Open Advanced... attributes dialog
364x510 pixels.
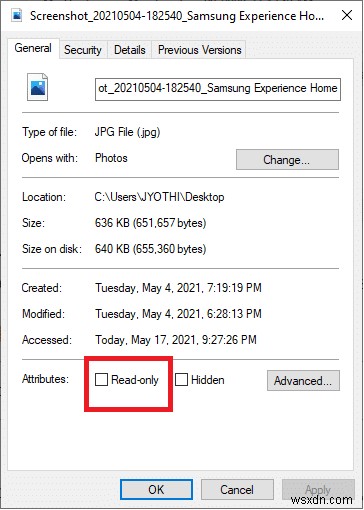pyautogui.click(x=303, y=380)
